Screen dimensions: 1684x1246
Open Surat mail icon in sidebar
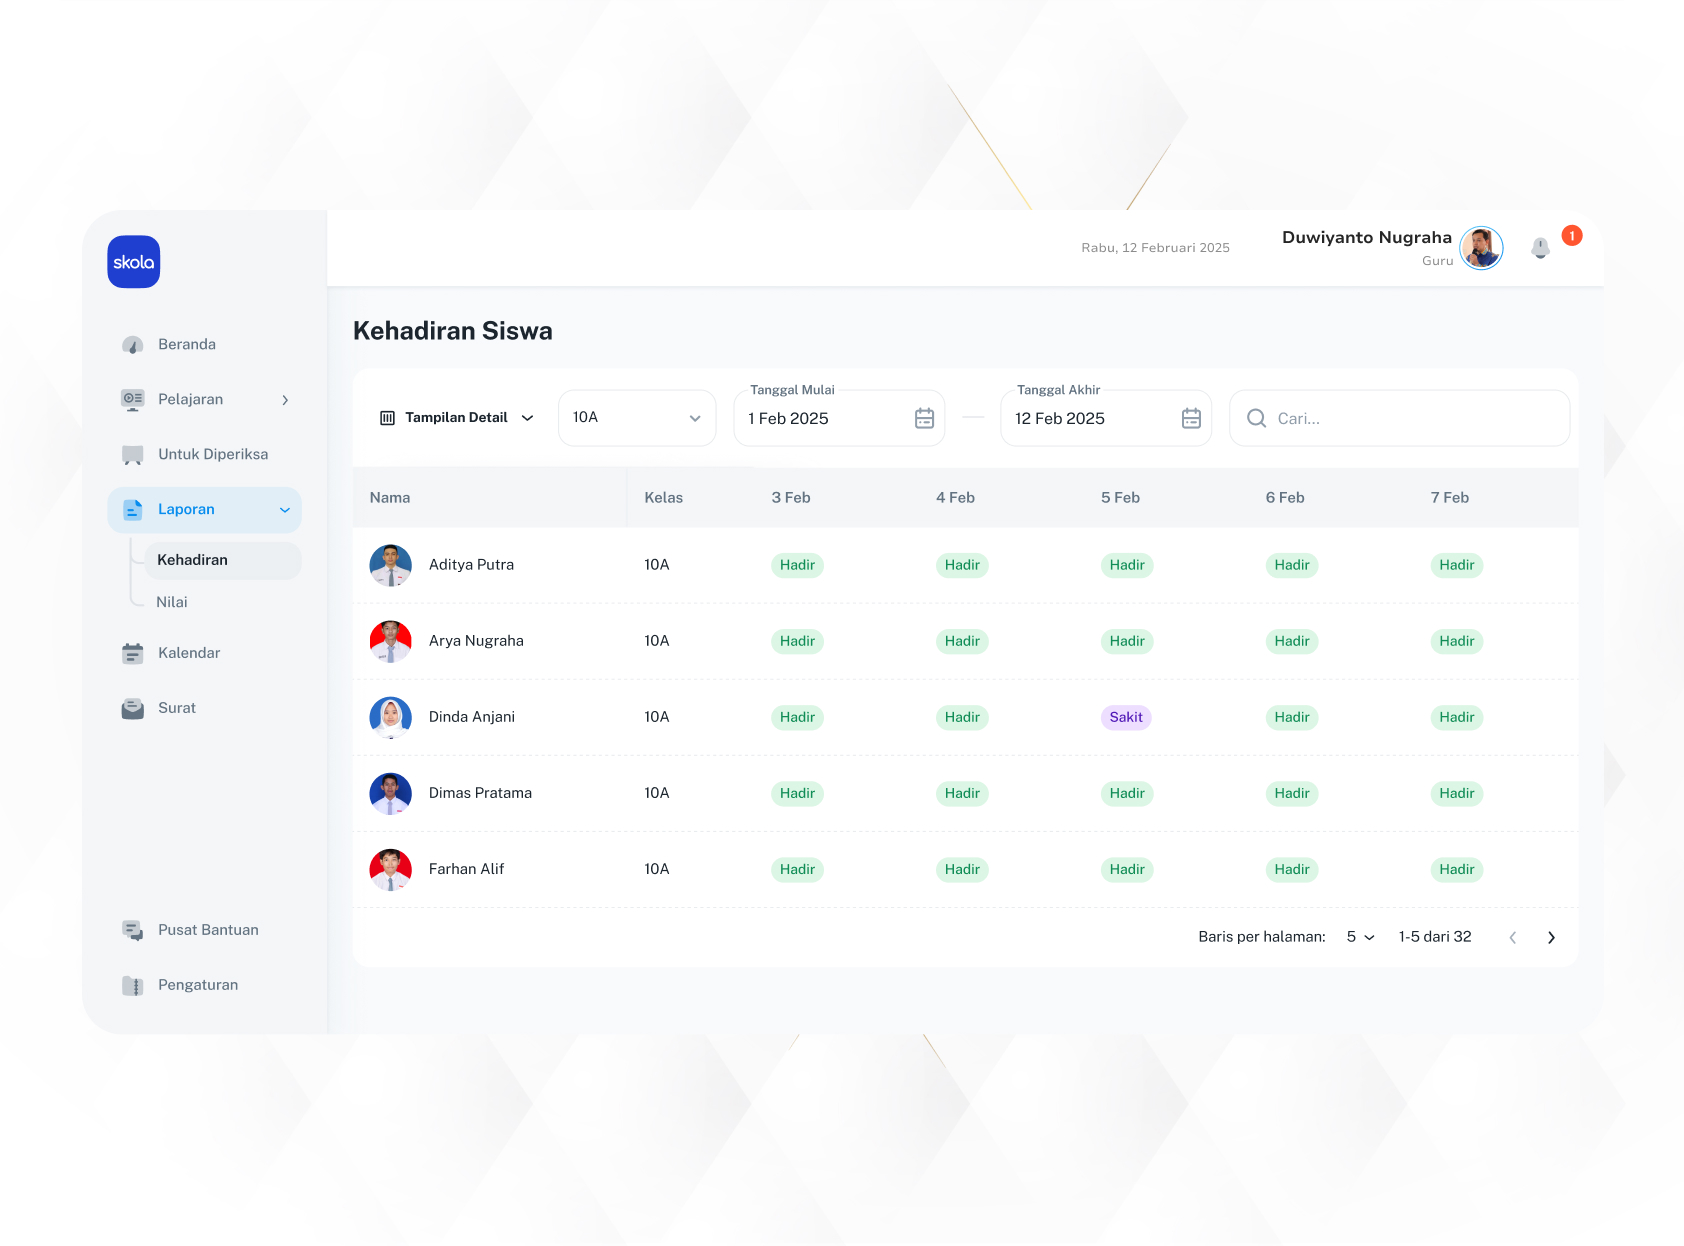(x=132, y=709)
